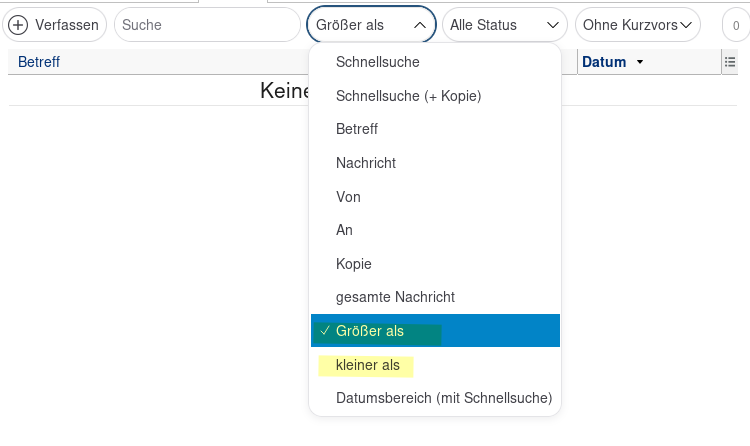Type in the Suche search field
750x446 pixels.
pos(206,25)
